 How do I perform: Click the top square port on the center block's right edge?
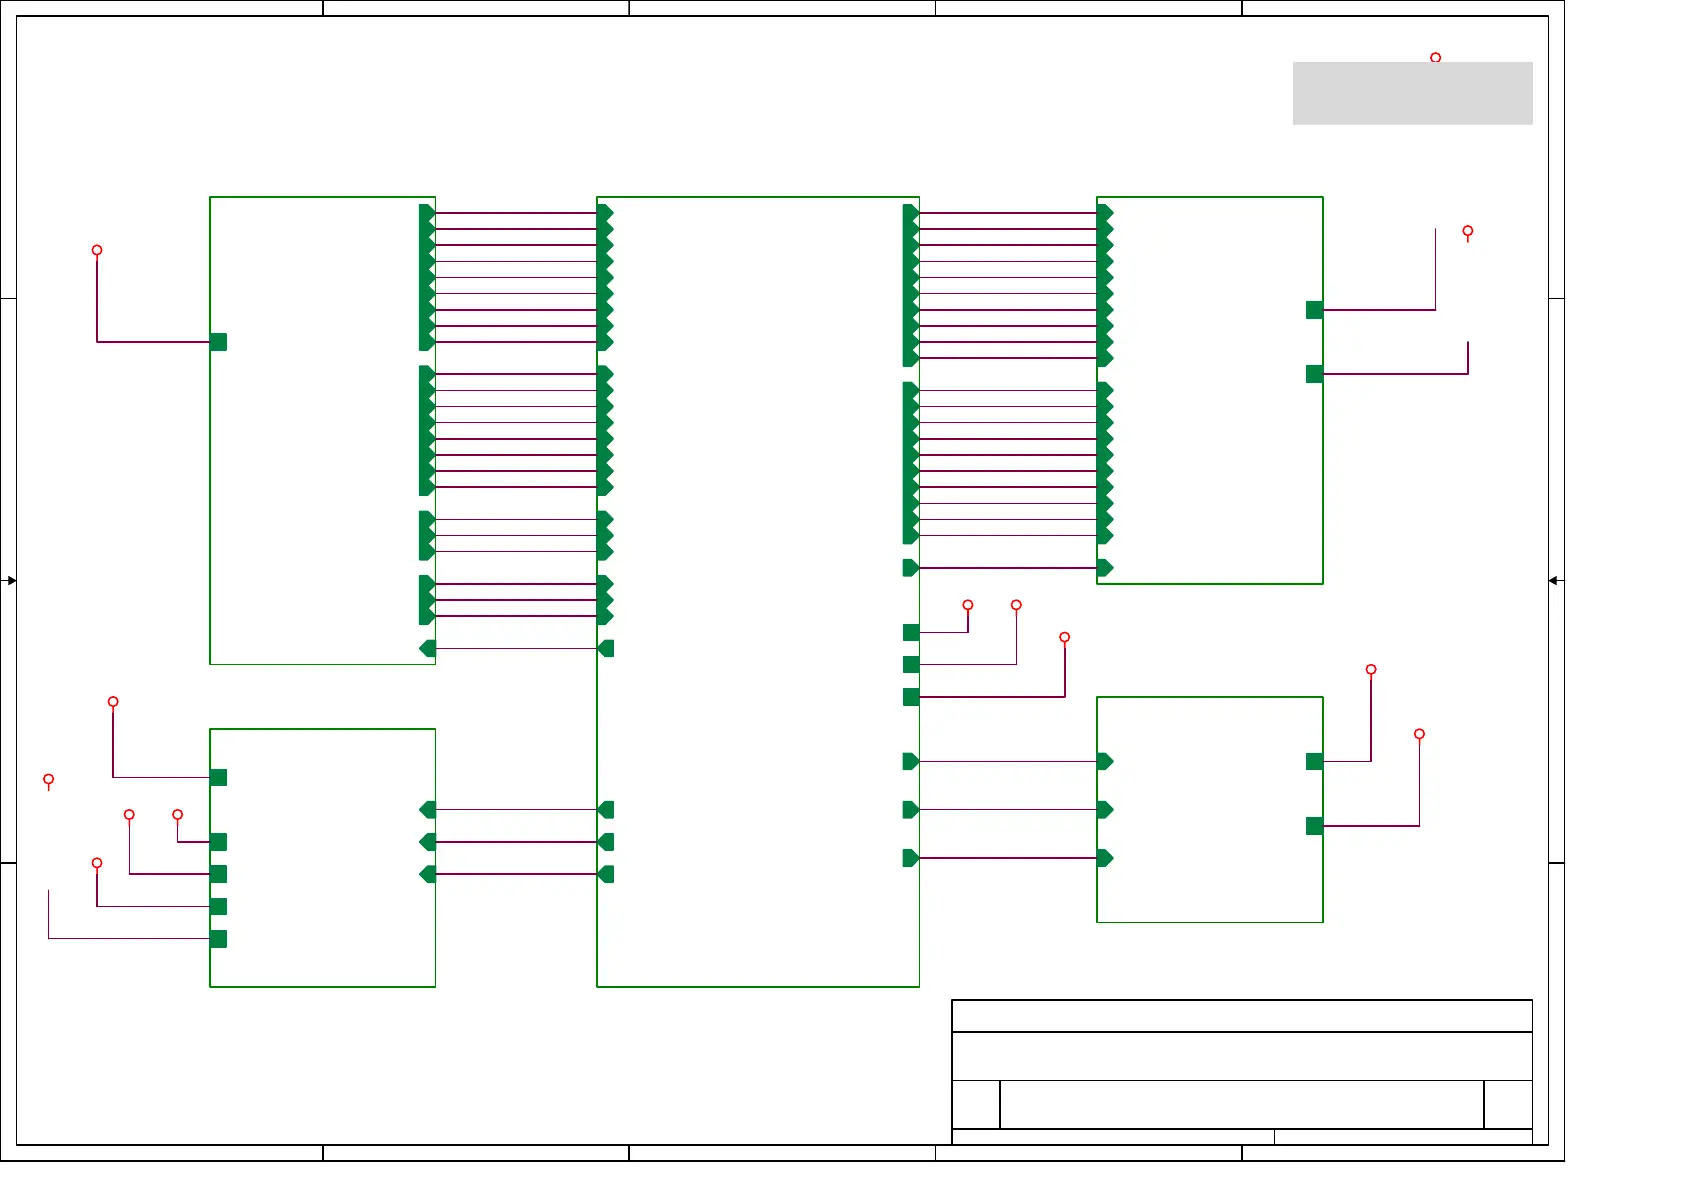click(911, 632)
